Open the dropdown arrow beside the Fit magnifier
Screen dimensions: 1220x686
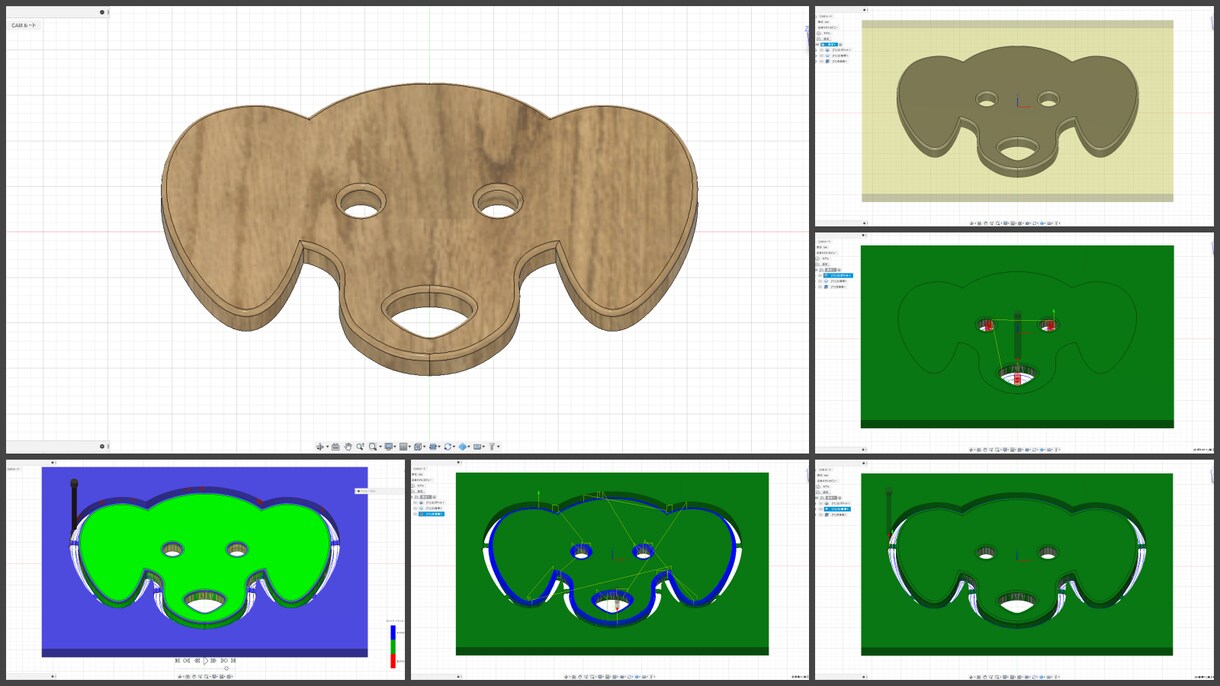click(x=379, y=447)
